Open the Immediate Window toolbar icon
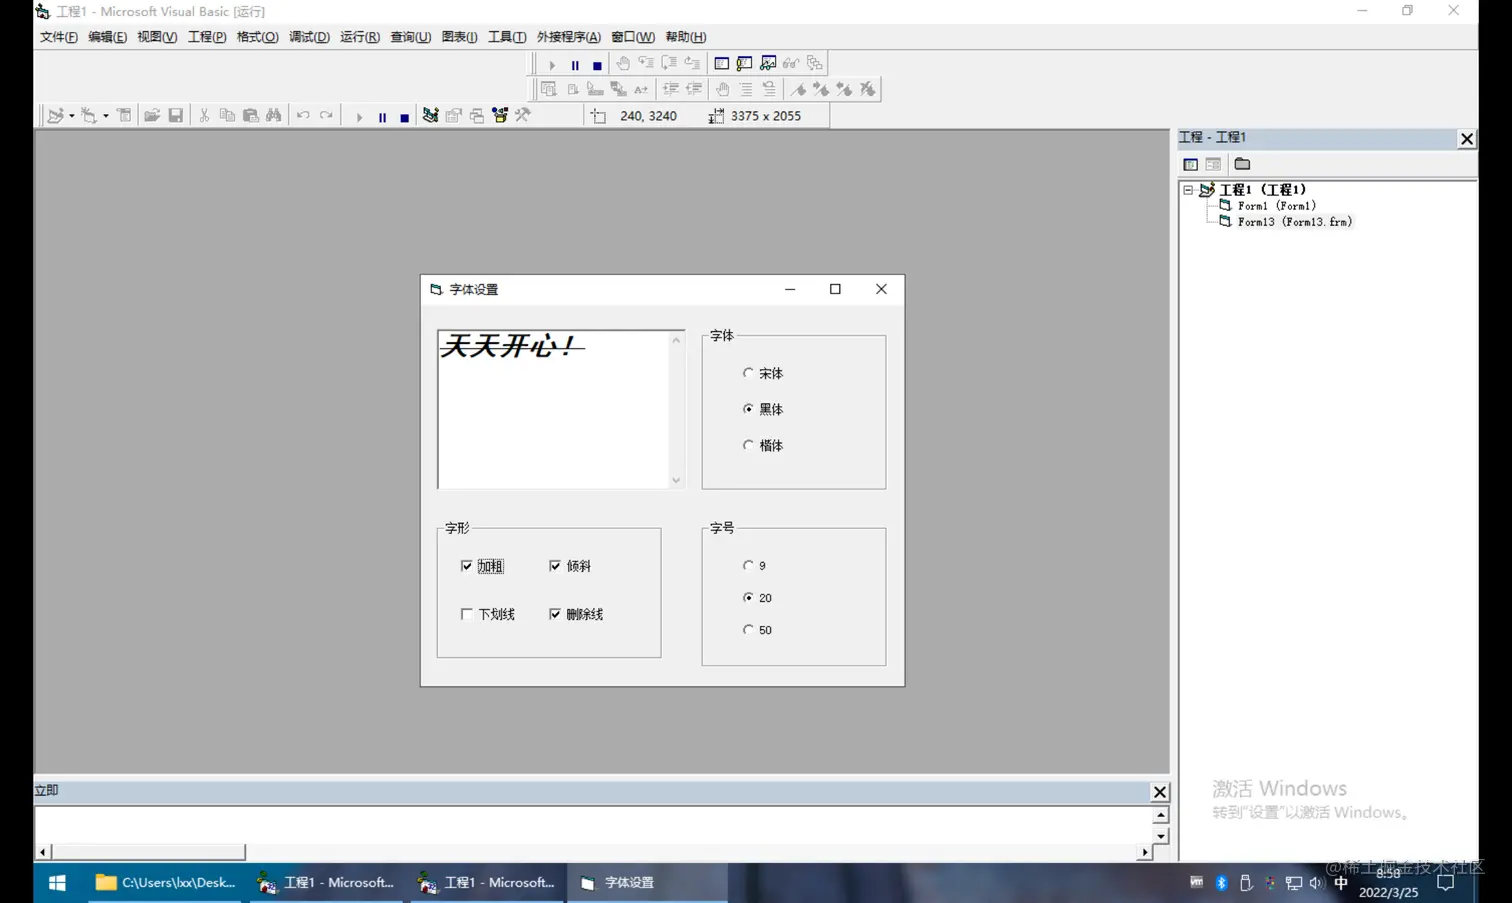The width and height of the screenshot is (1512, 903). pyautogui.click(x=745, y=63)
